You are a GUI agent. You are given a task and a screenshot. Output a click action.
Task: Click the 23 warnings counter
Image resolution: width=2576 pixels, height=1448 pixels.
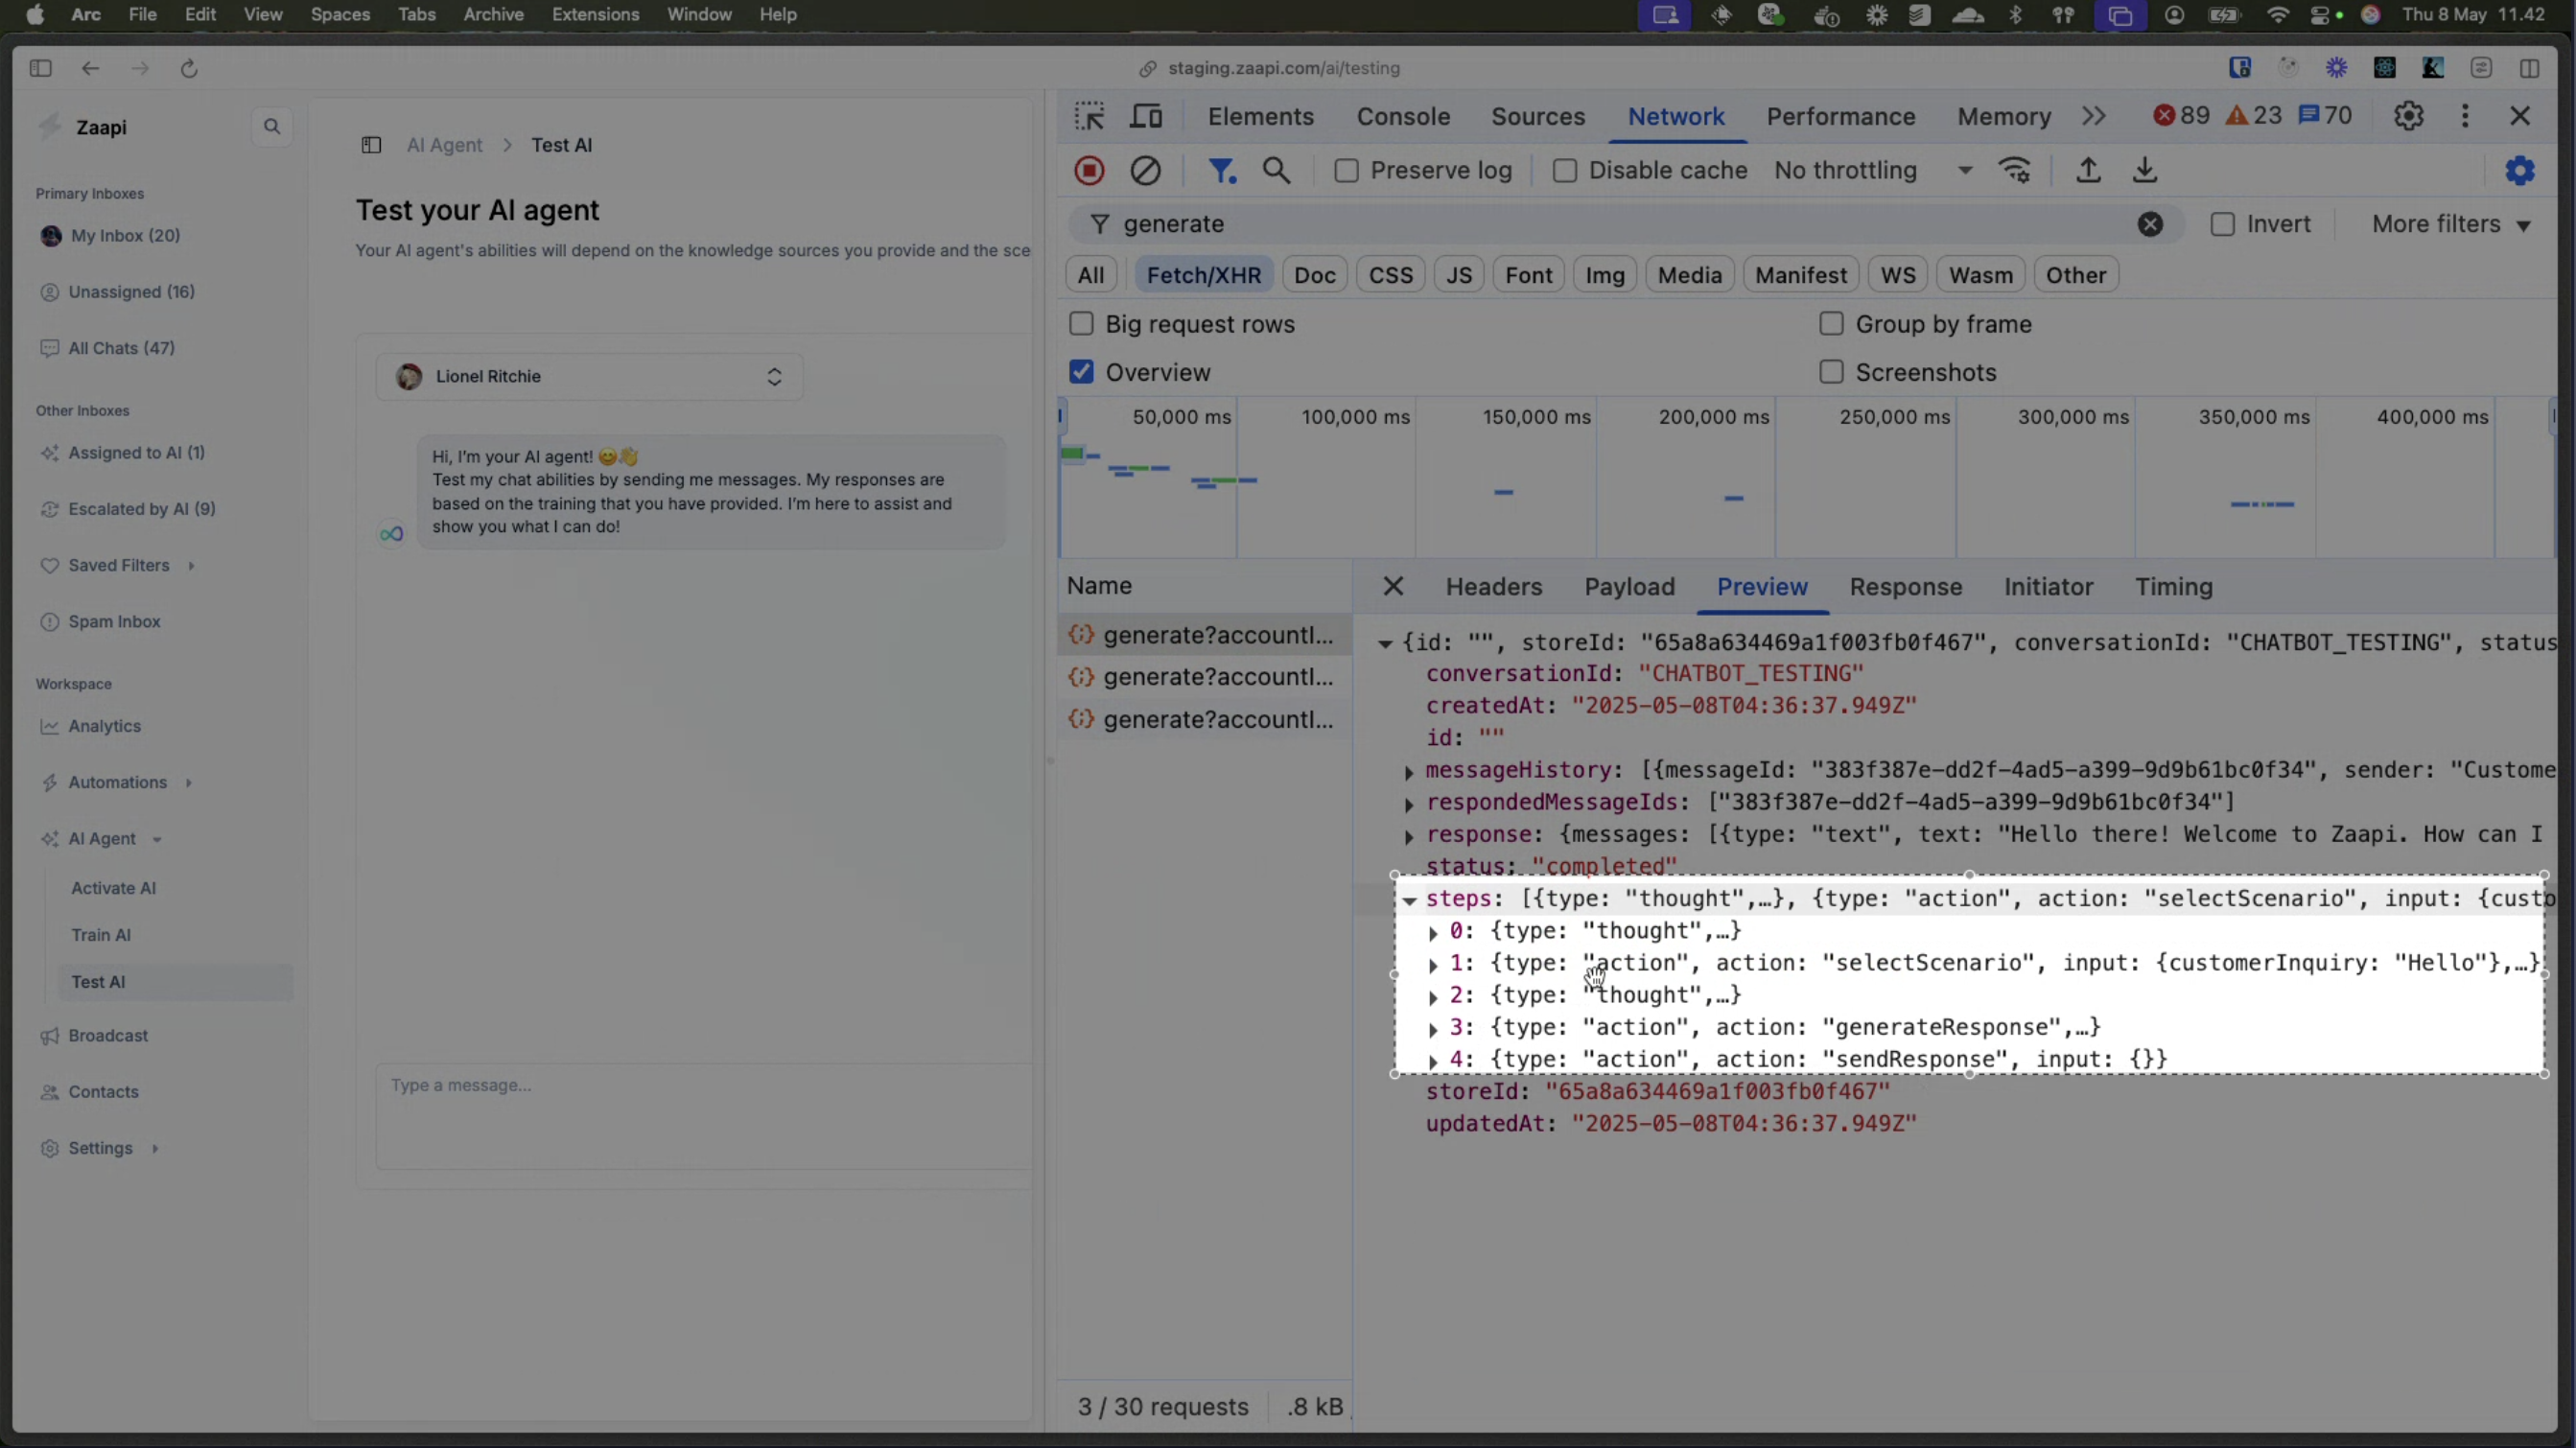(2254, 115)
